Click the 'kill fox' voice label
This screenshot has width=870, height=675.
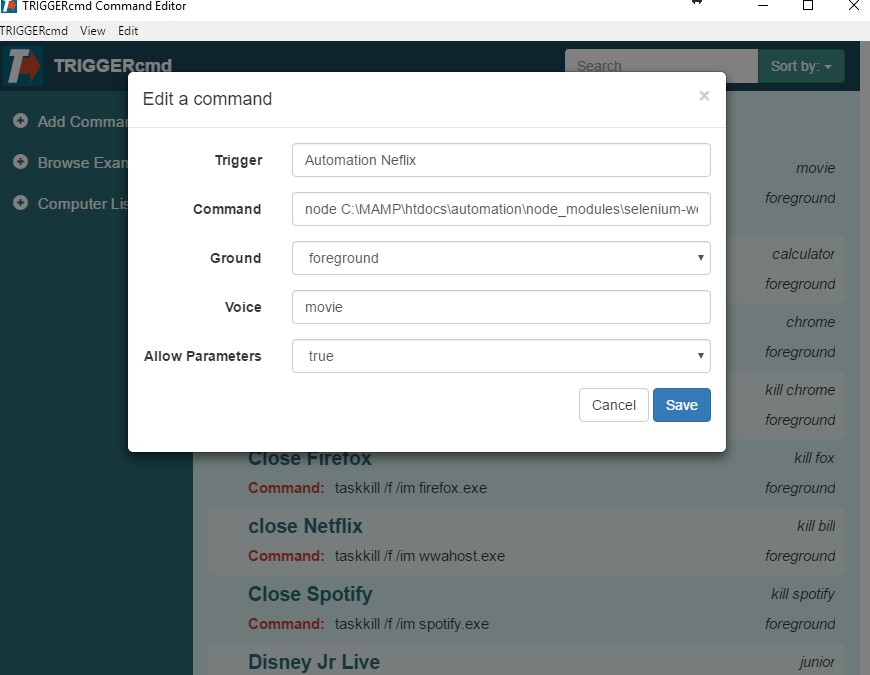[x=814, y=458]
